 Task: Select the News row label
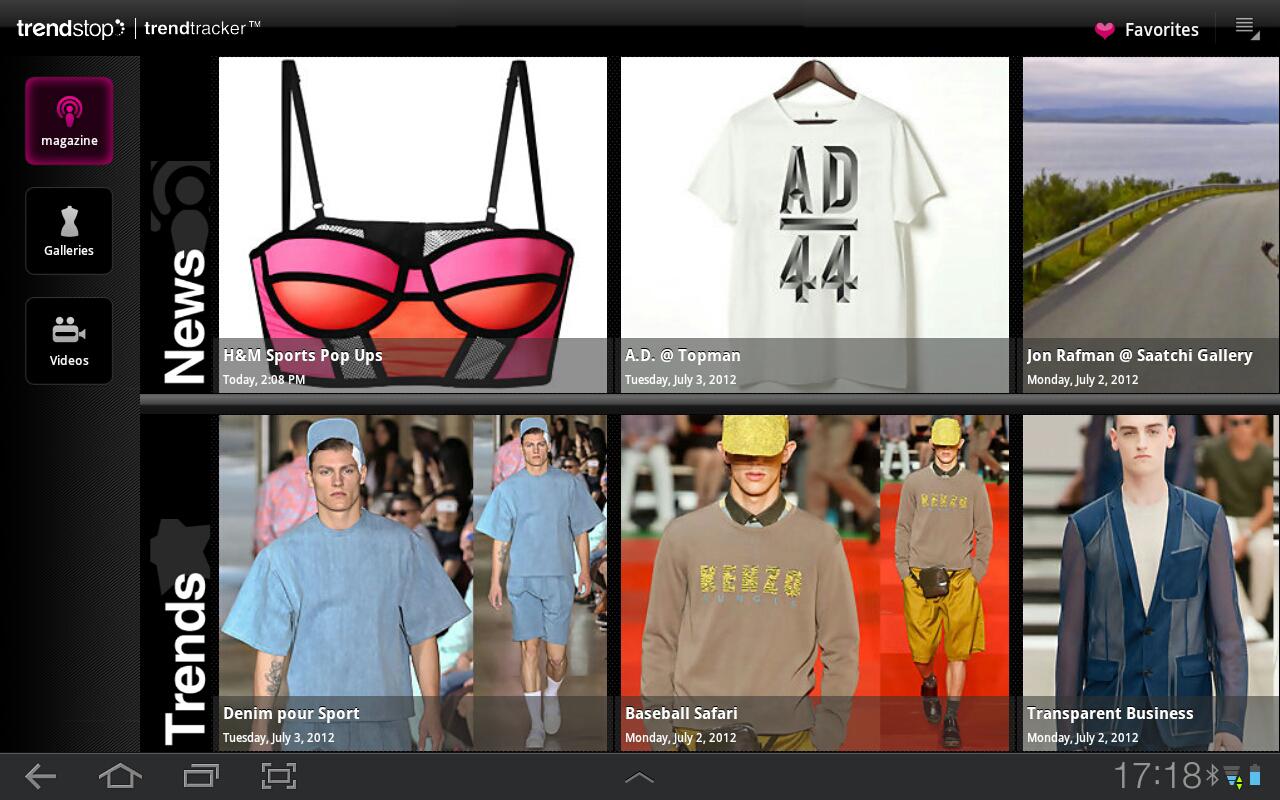click(x=183, y=316)
